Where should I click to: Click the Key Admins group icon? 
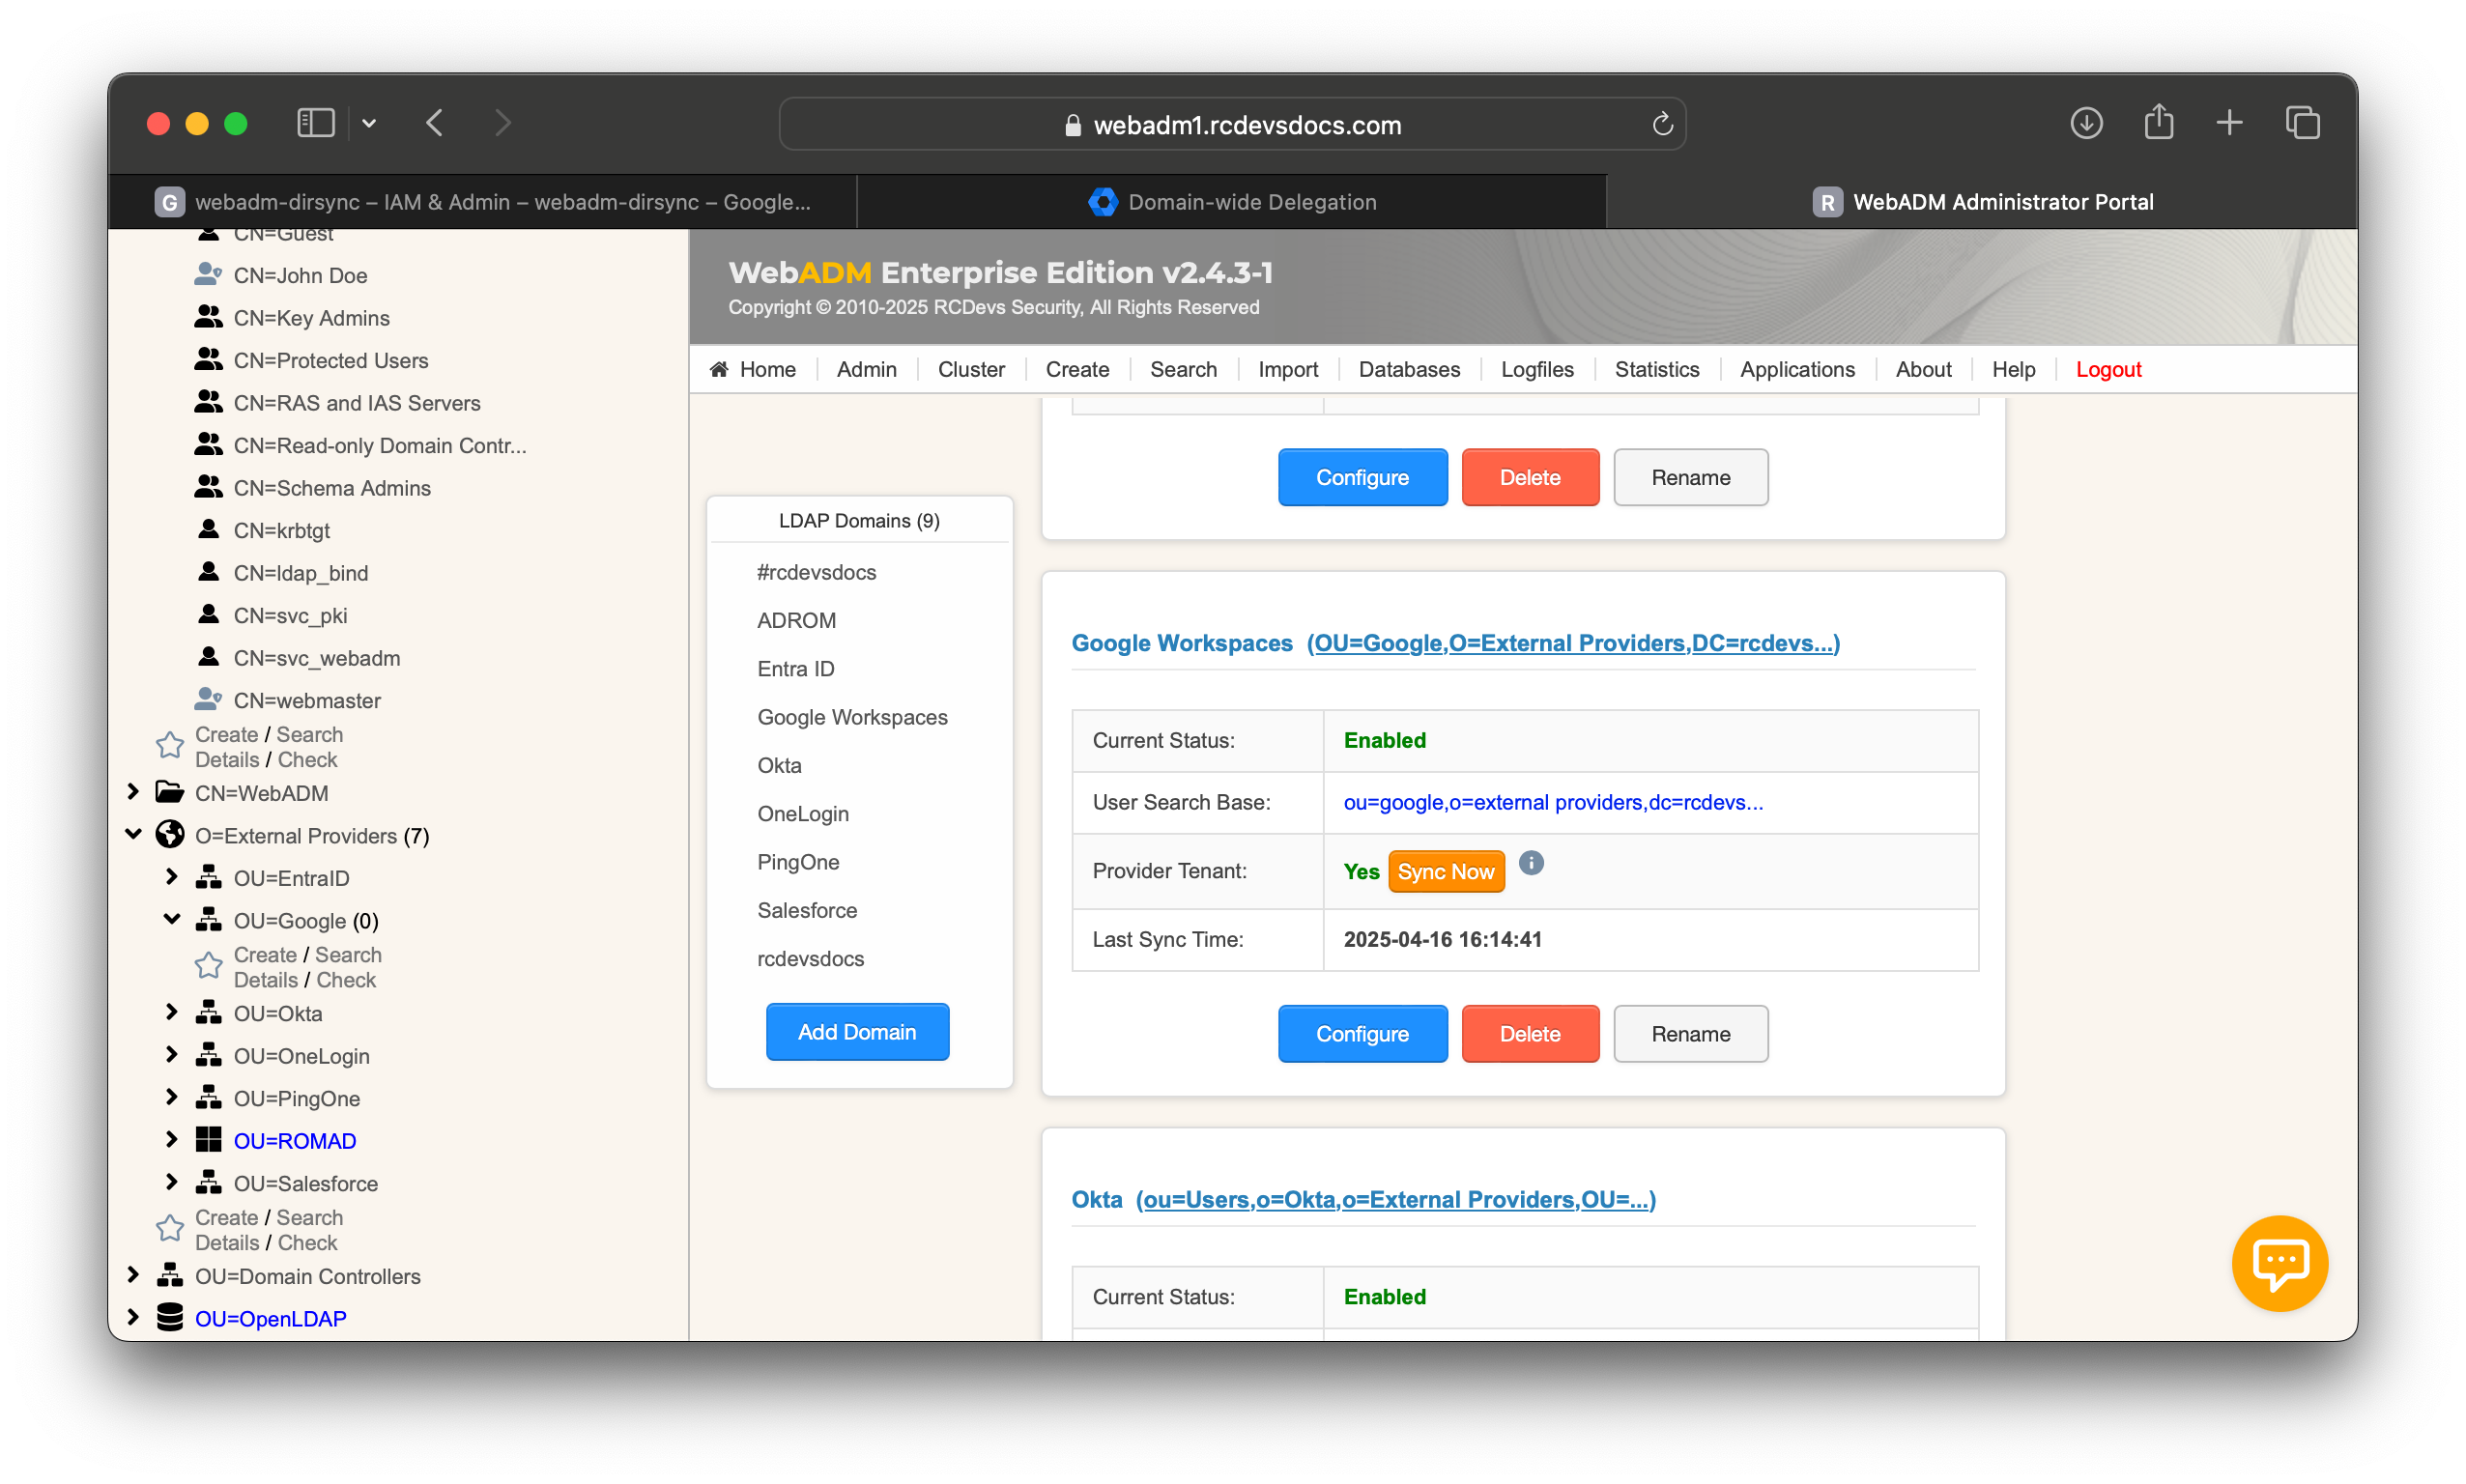[x=208, y=316]
